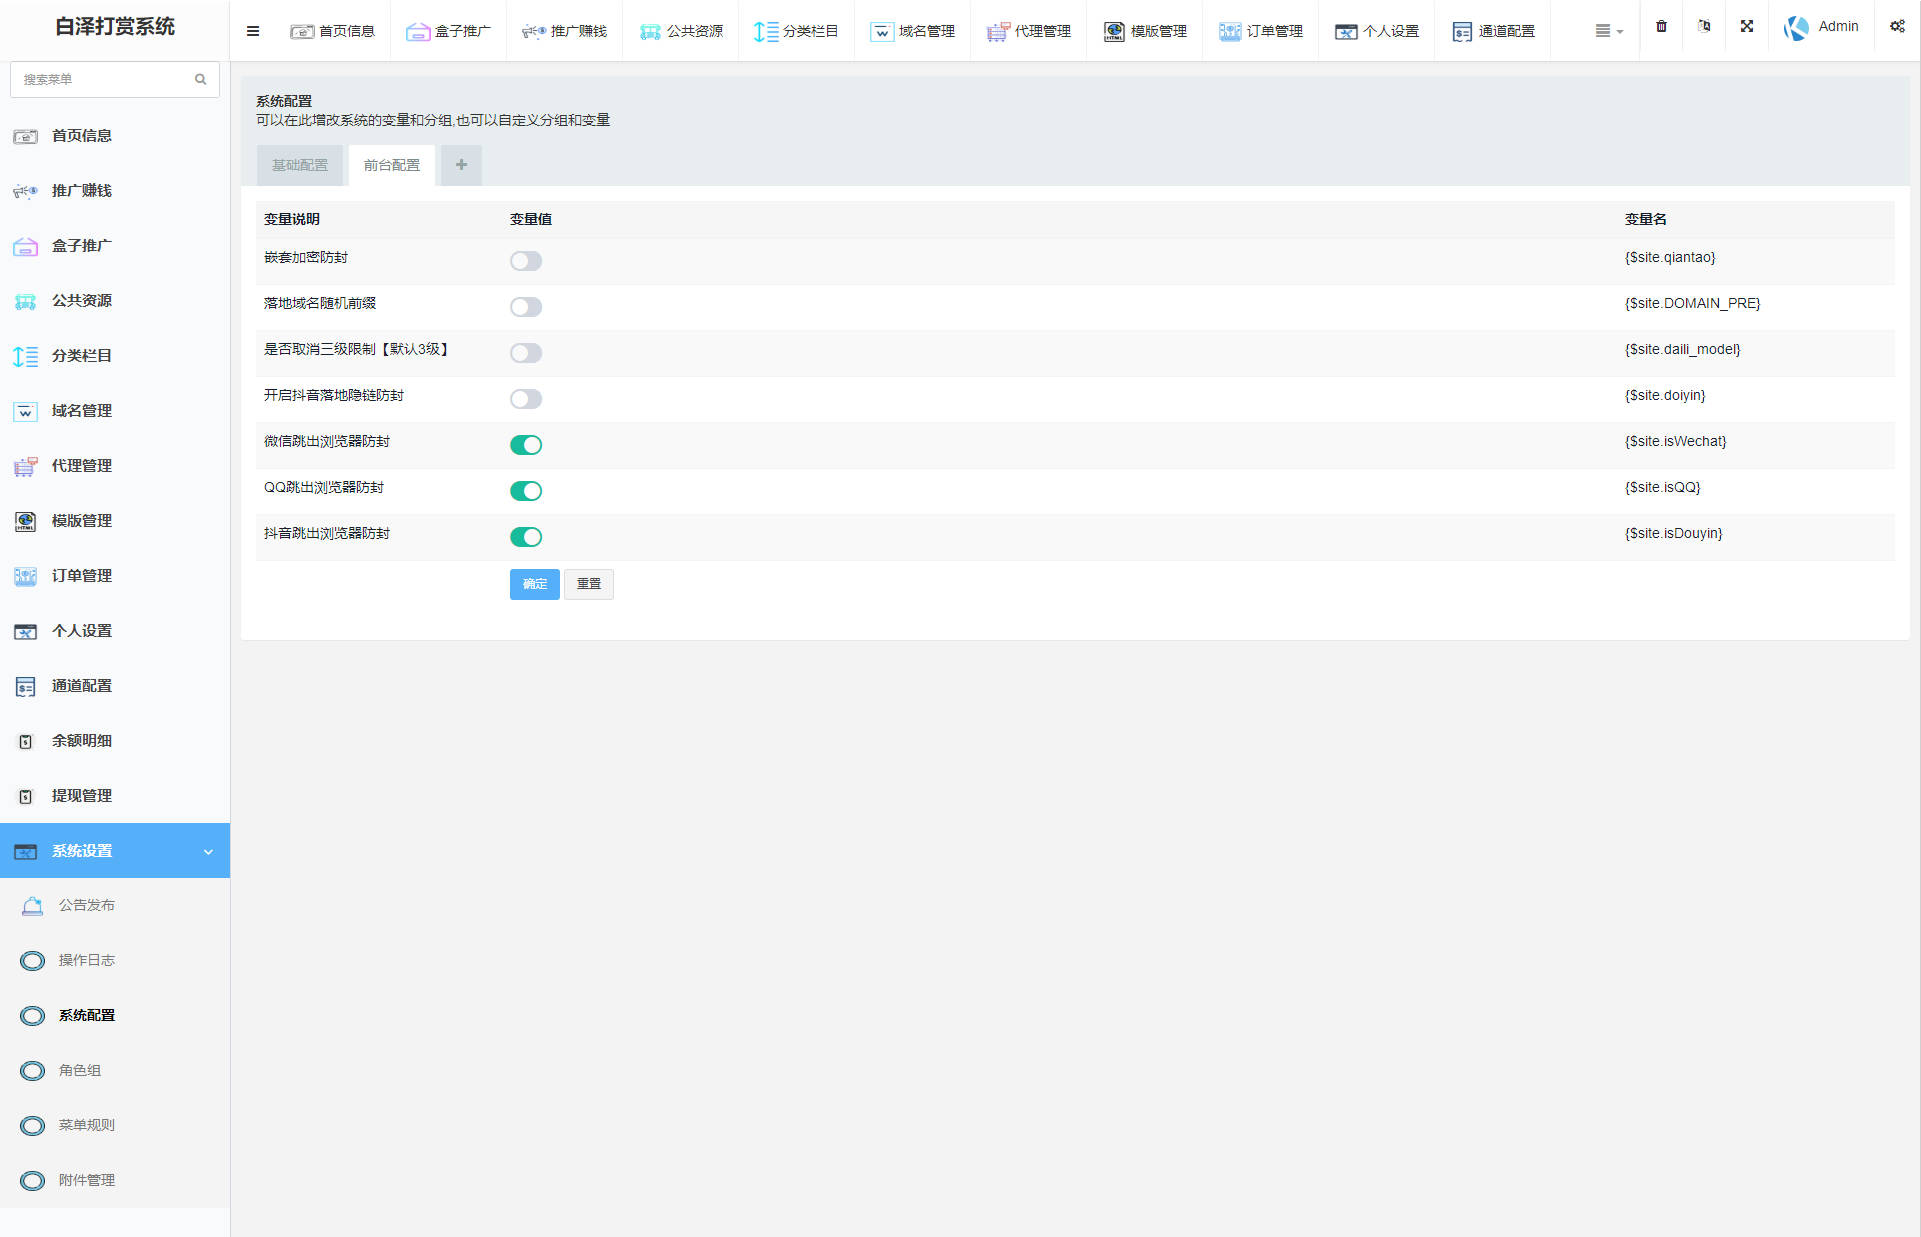Click the 订单管理 icon in sidebar

[25, 576]
